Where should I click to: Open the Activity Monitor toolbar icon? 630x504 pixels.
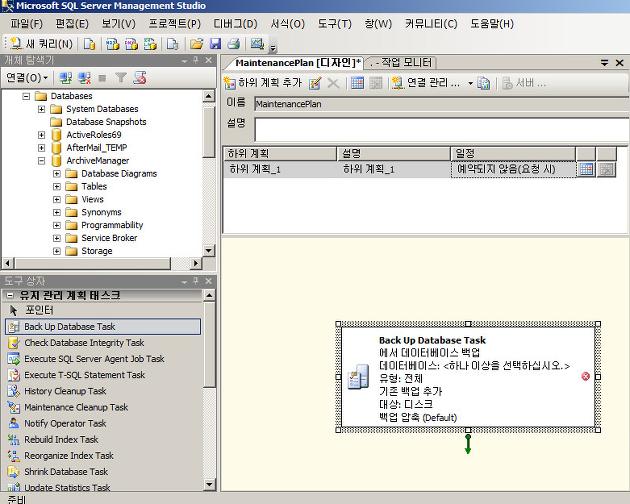pyautogui.click(x=257, y=43)
